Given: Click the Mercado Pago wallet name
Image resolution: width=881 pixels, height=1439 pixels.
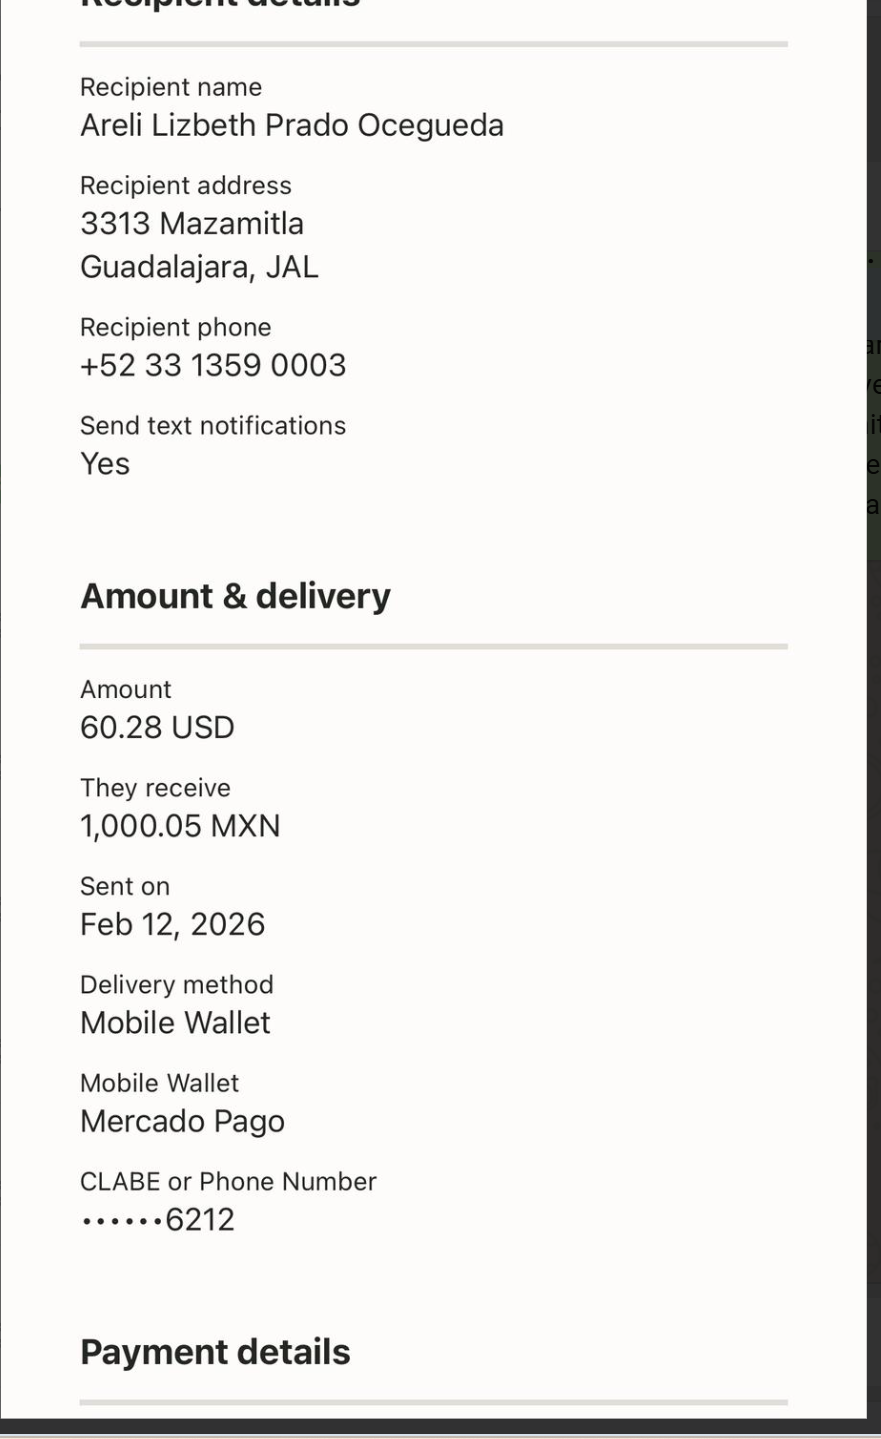Looking at the screenshot, I should [x=182, y=1122].
